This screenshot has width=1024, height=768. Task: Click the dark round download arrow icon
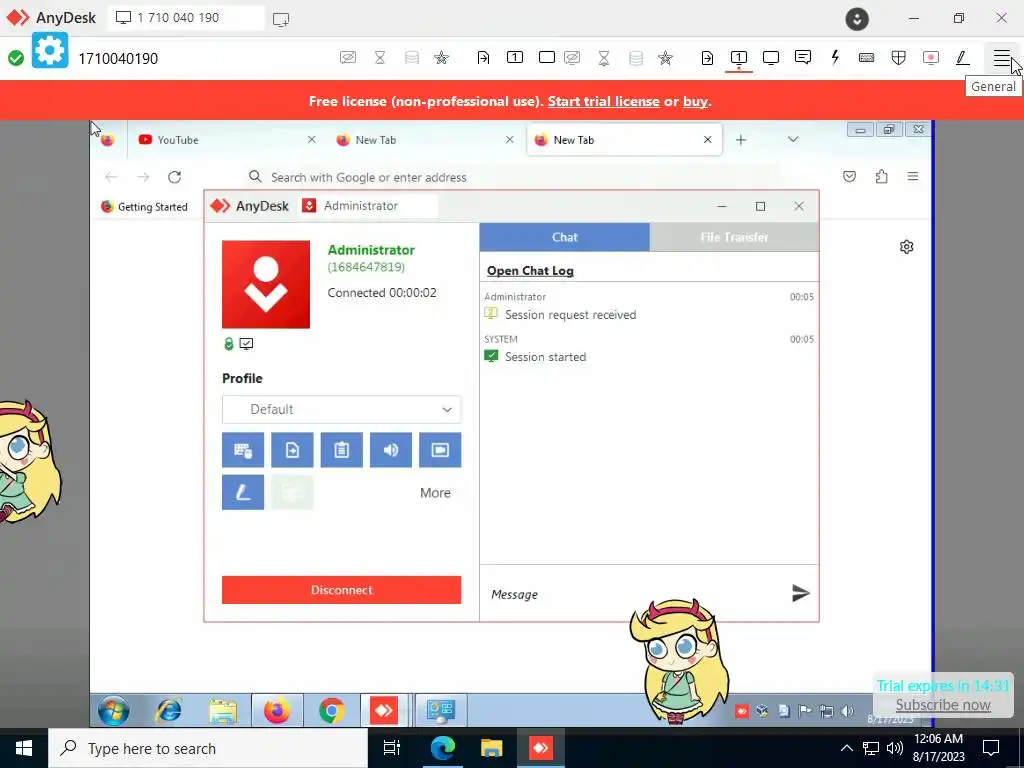click(x=857, y=19)
